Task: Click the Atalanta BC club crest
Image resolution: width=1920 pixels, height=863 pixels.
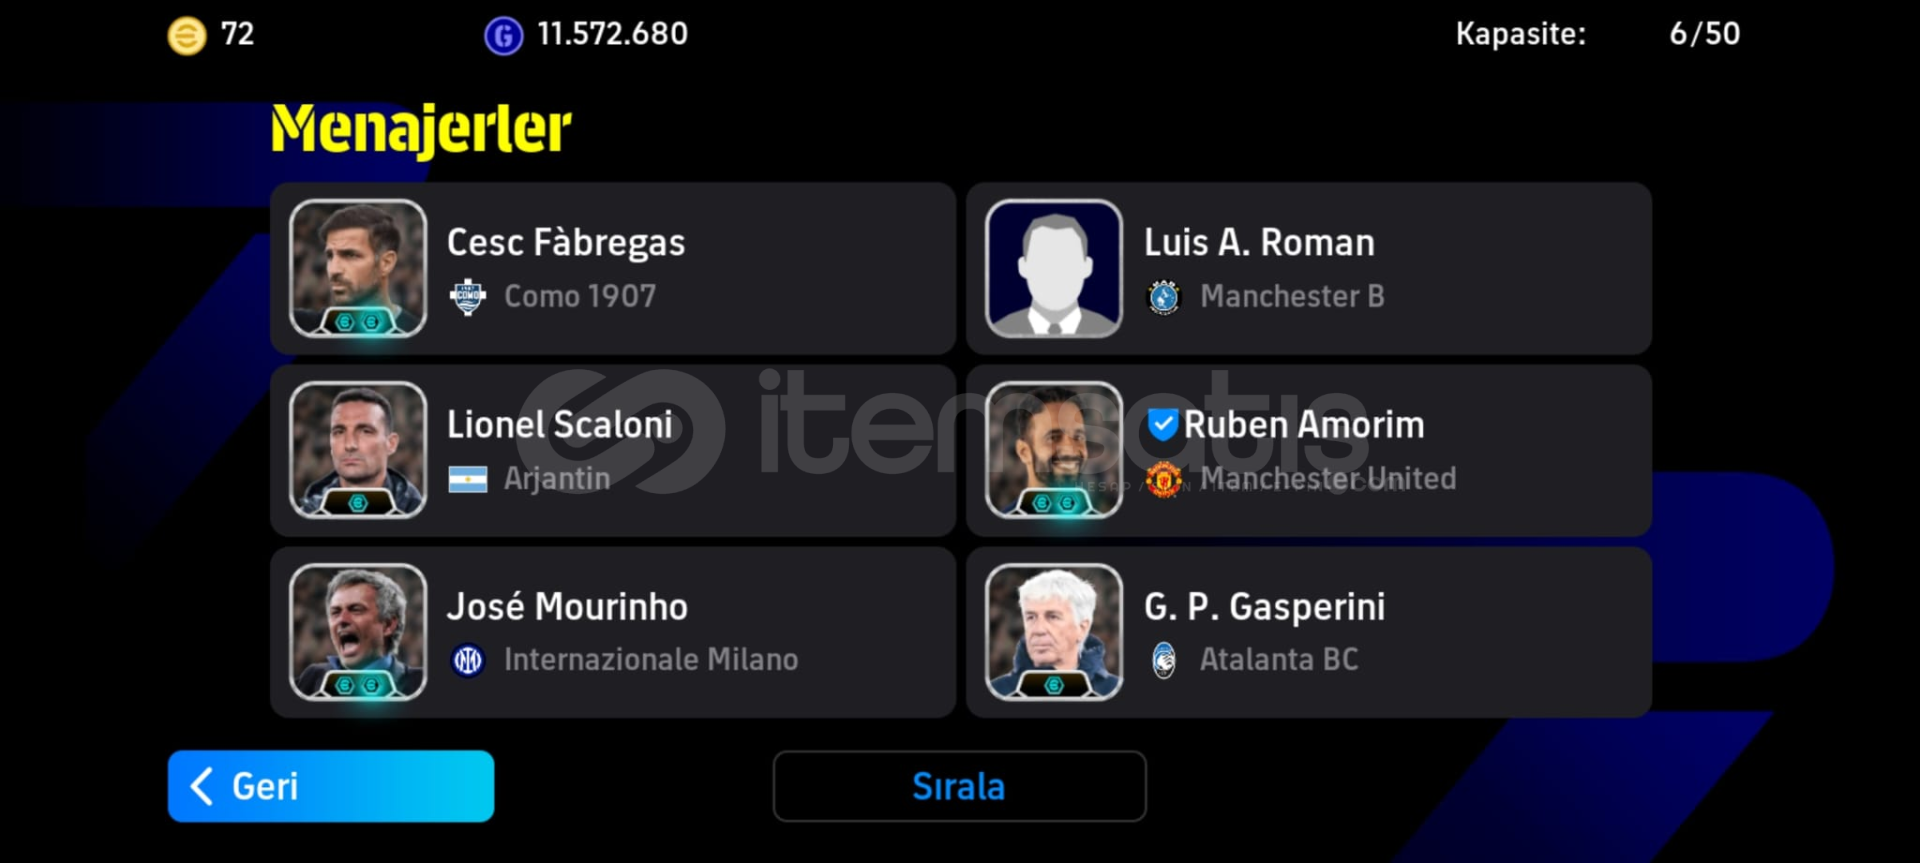Action: click(1163, 660)
